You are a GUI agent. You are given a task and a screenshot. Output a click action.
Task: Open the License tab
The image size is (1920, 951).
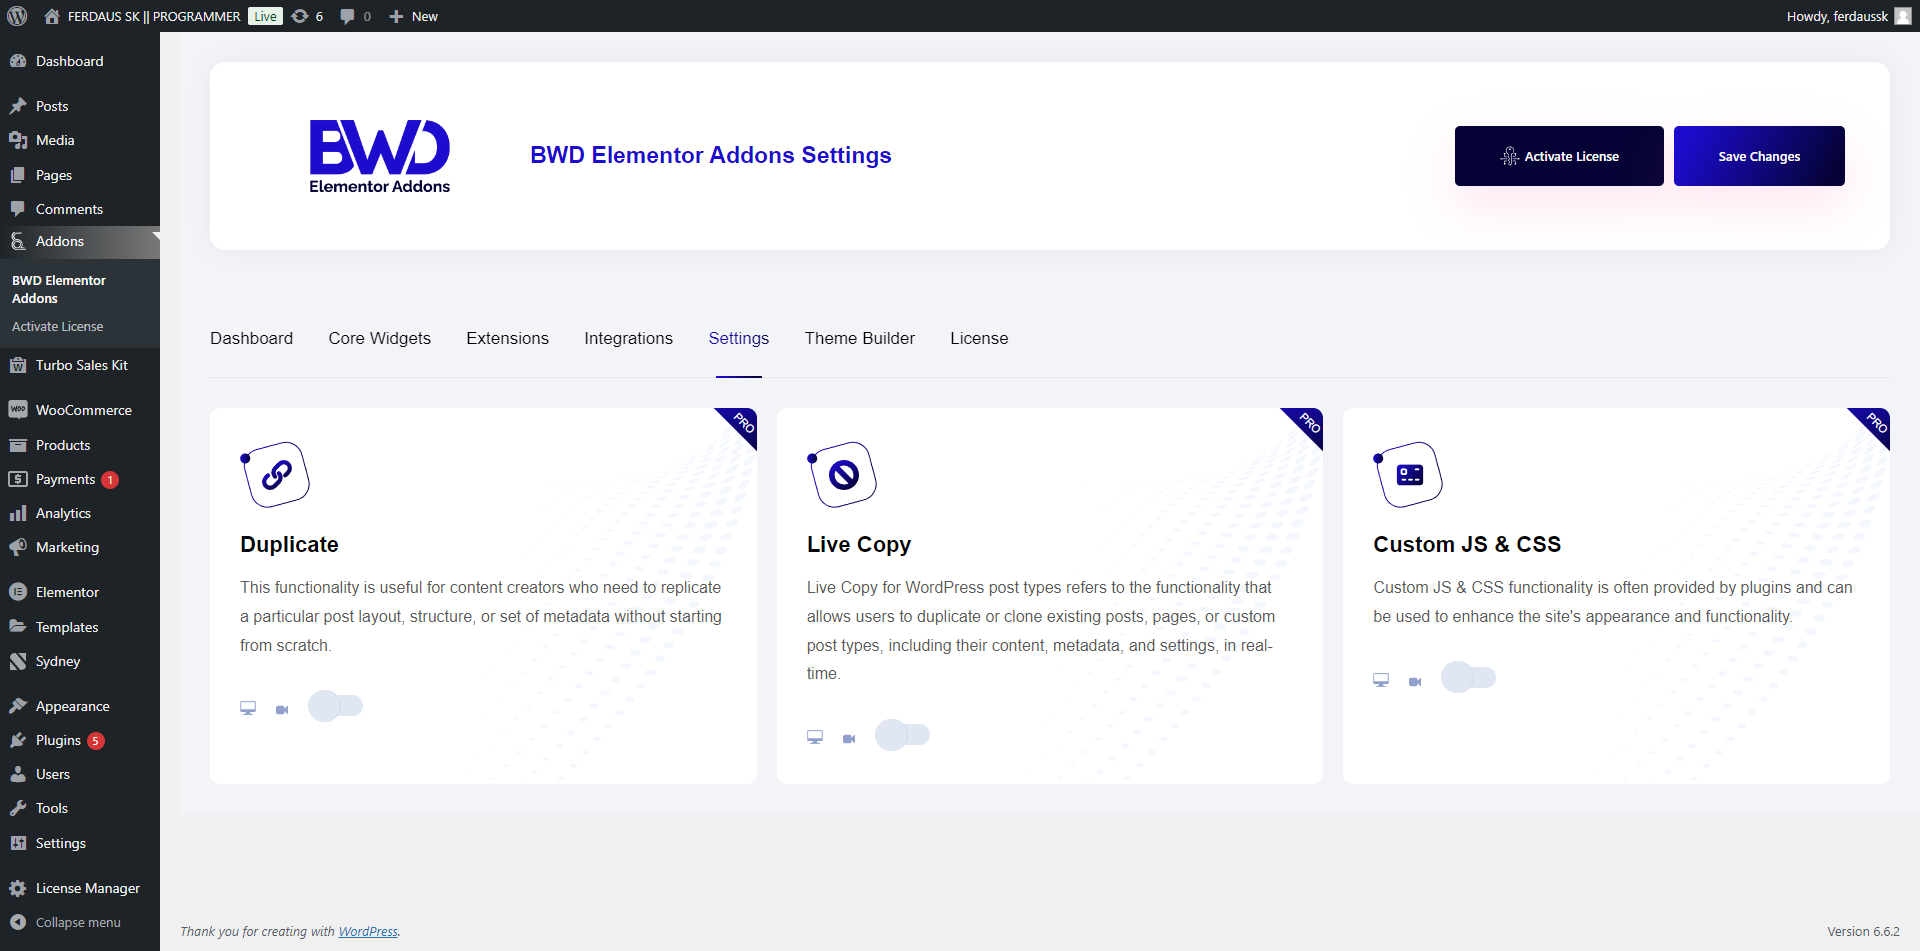click(x=979, y=338)
